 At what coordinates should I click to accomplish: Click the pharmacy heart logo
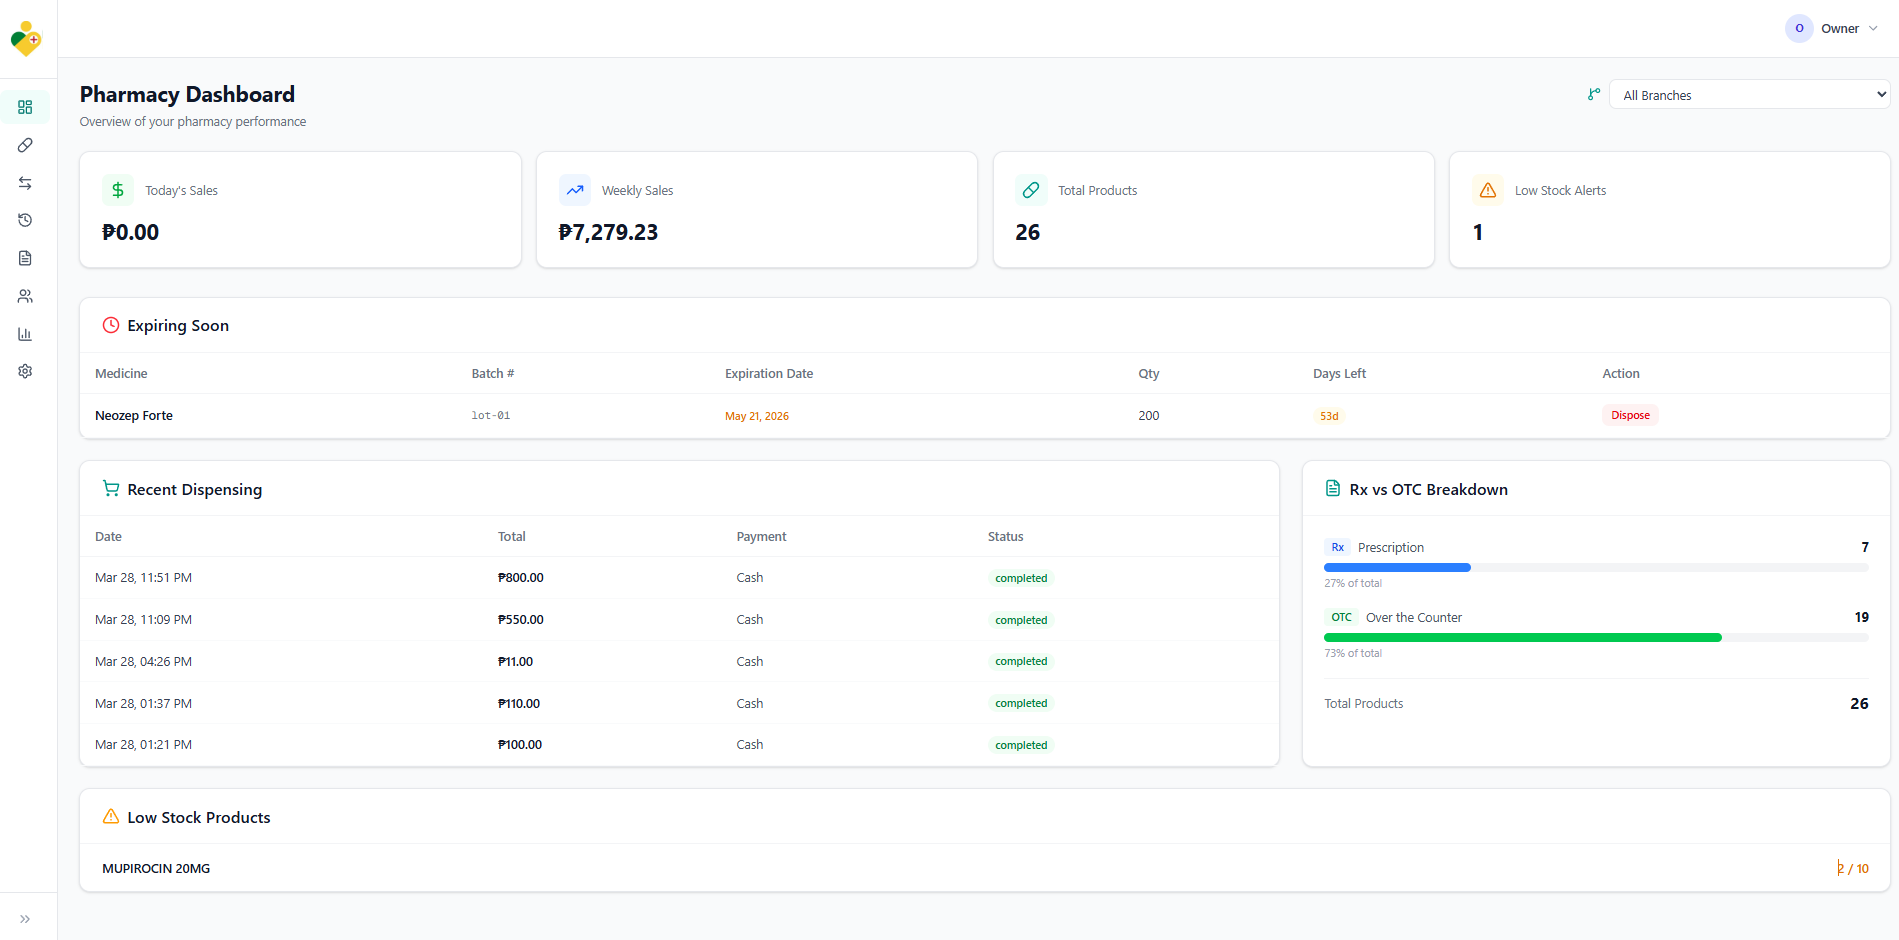tap(26, 39)
